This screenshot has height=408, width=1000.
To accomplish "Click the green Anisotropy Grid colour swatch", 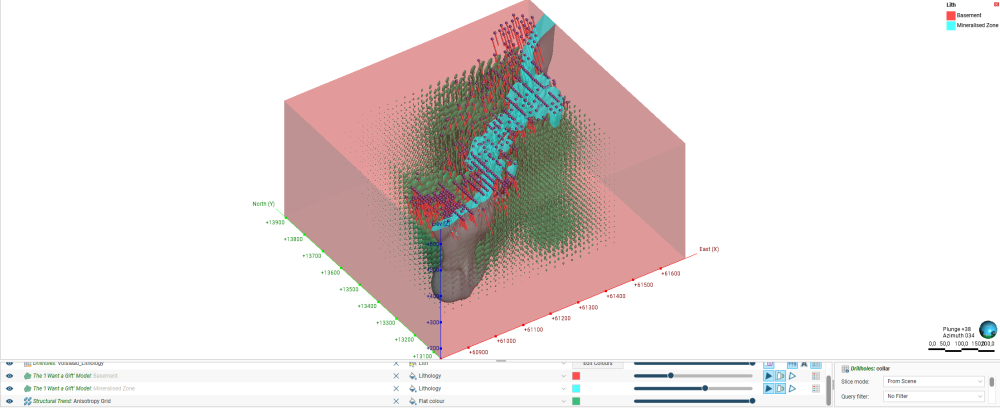I will pos(576,401).
